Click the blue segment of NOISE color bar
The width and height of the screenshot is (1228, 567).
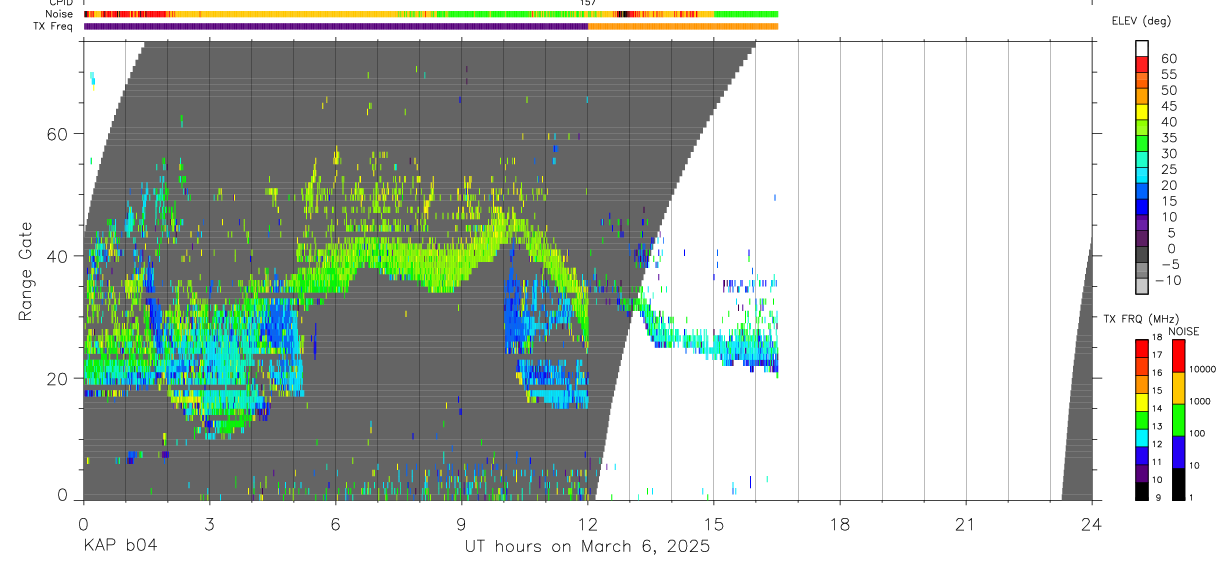(x=1178, y=452)
